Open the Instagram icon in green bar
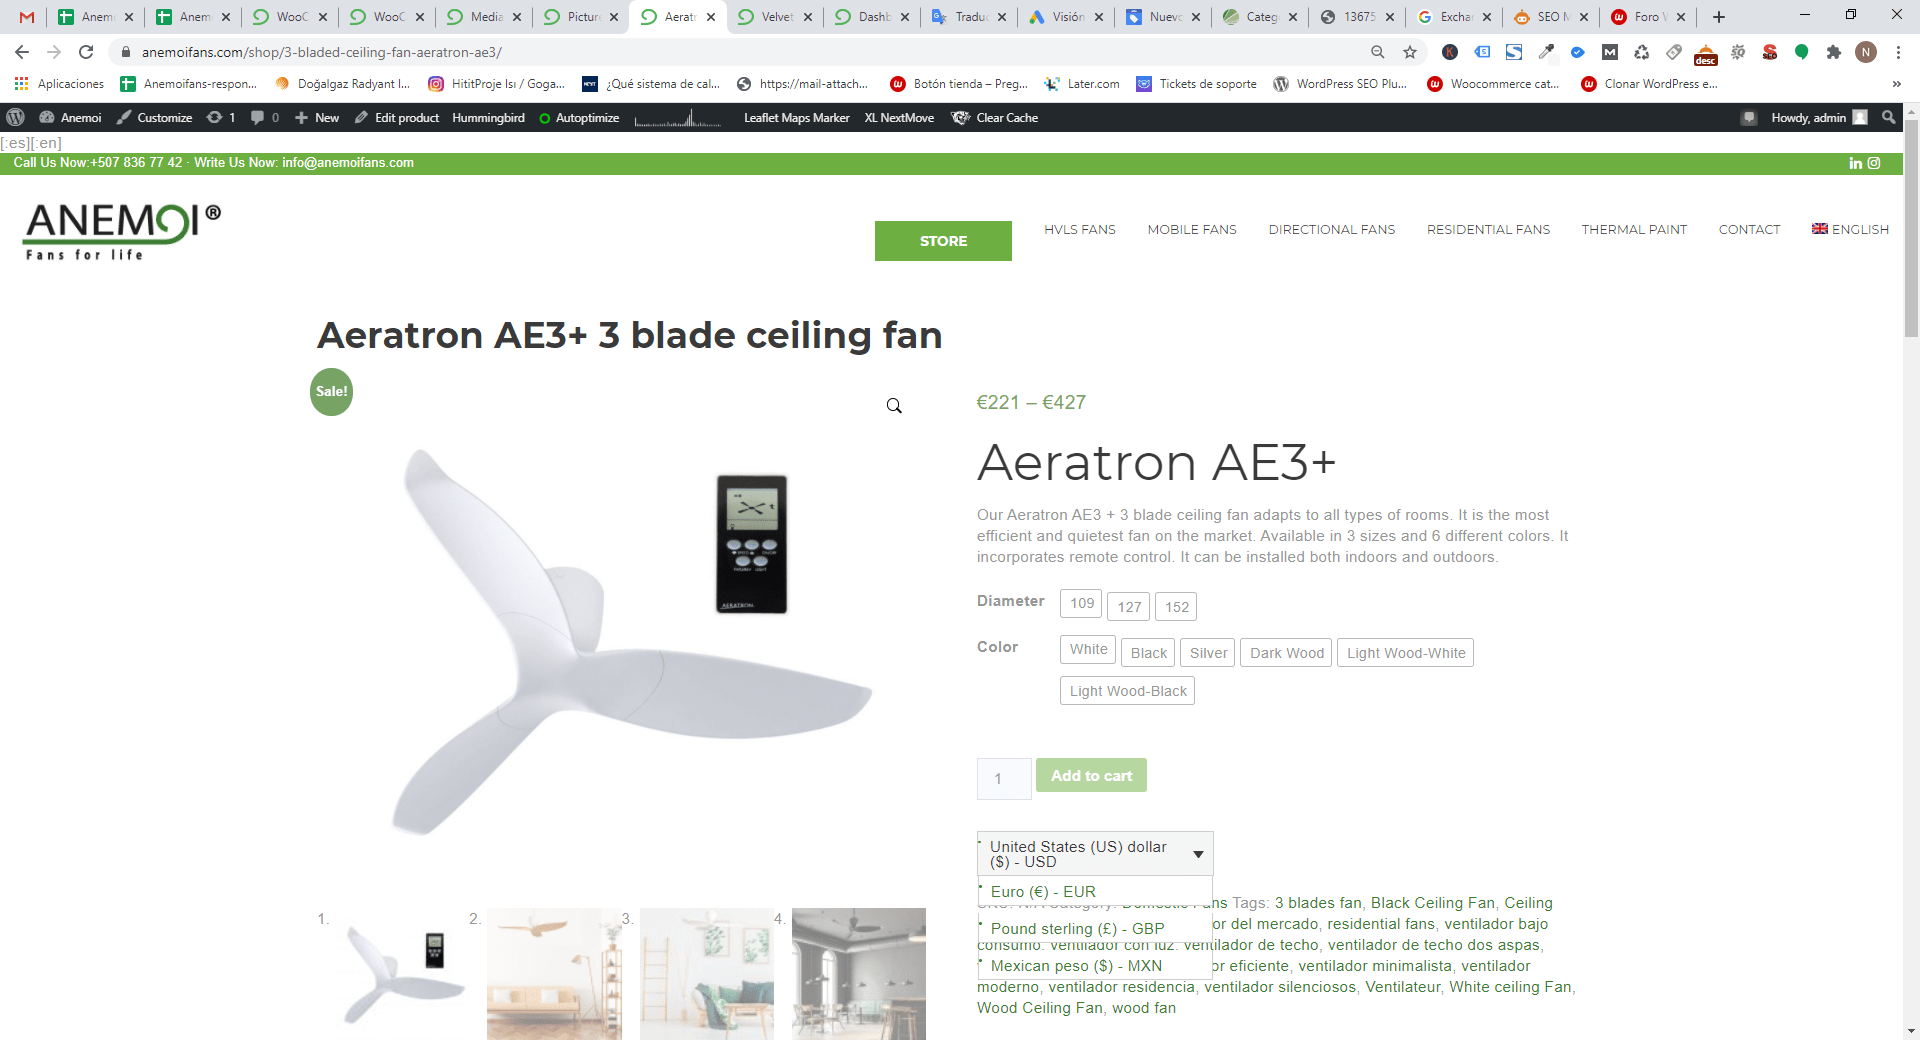Viewport: 1920px width, 1040px height. pos(1874,163)
